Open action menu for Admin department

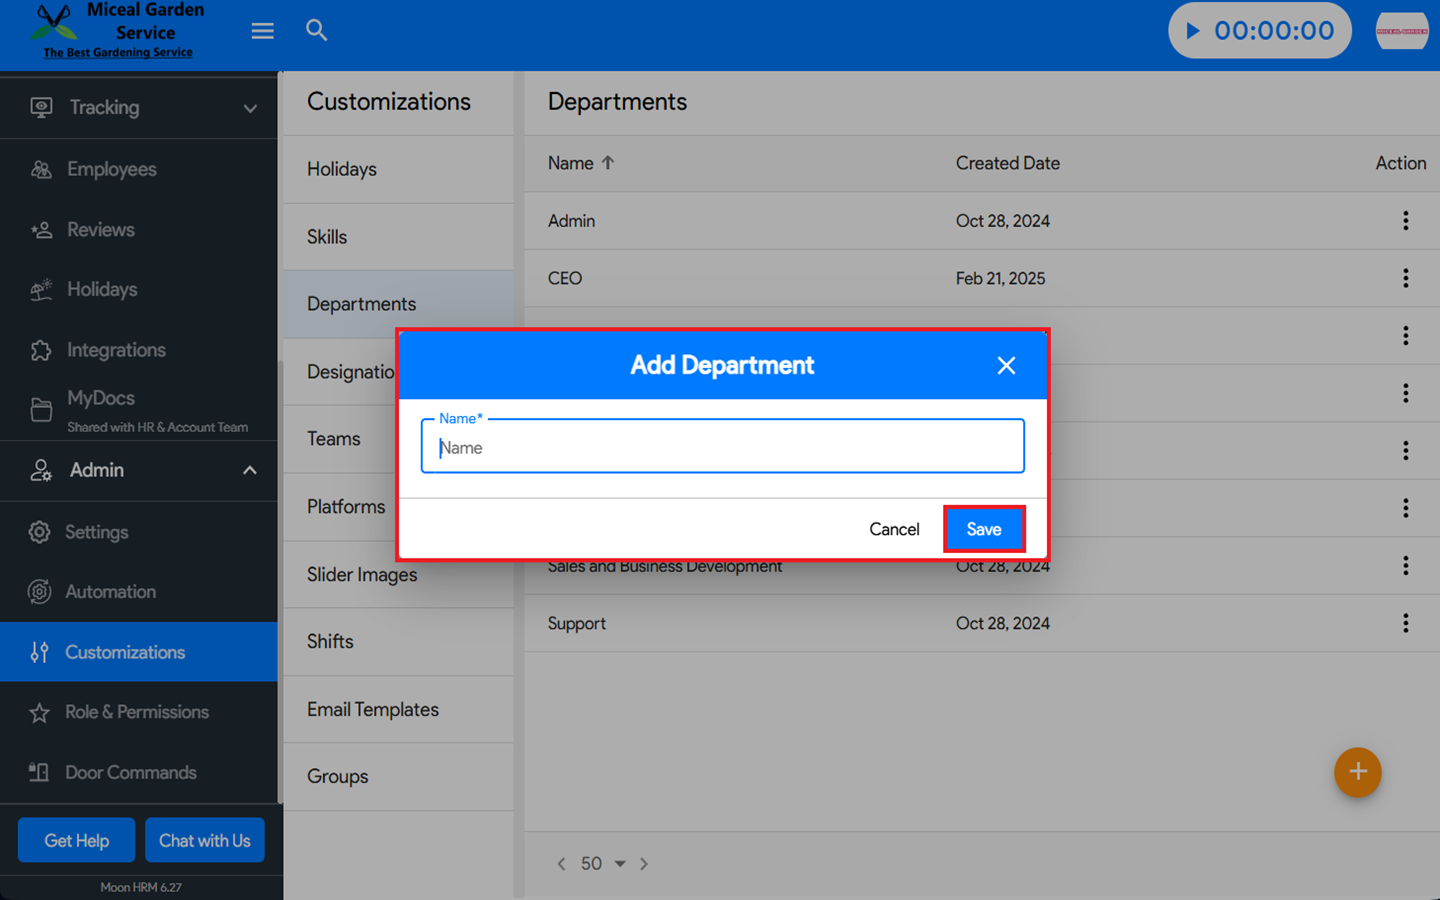pos(1405,221)
